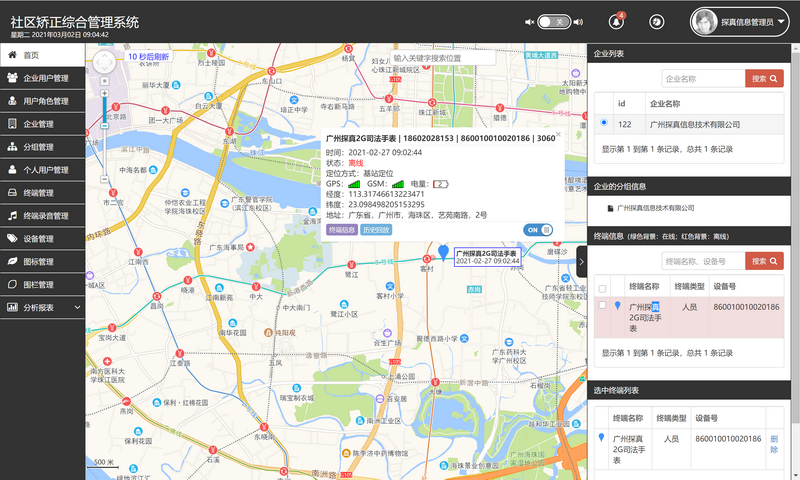Click the 分组管理 hierarchy icon
This screenshot has width=800, height=480.
(x=12, y=146)
